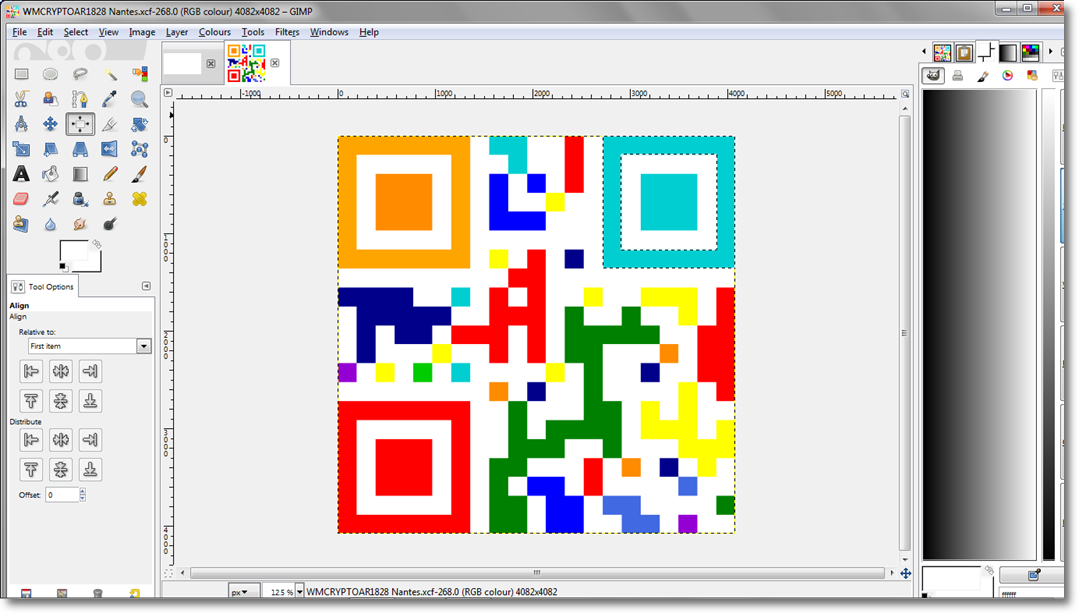Distribute horizontal centres of targets
The width and height of the screenshot is (1080, 615).
tap(61, 439)
